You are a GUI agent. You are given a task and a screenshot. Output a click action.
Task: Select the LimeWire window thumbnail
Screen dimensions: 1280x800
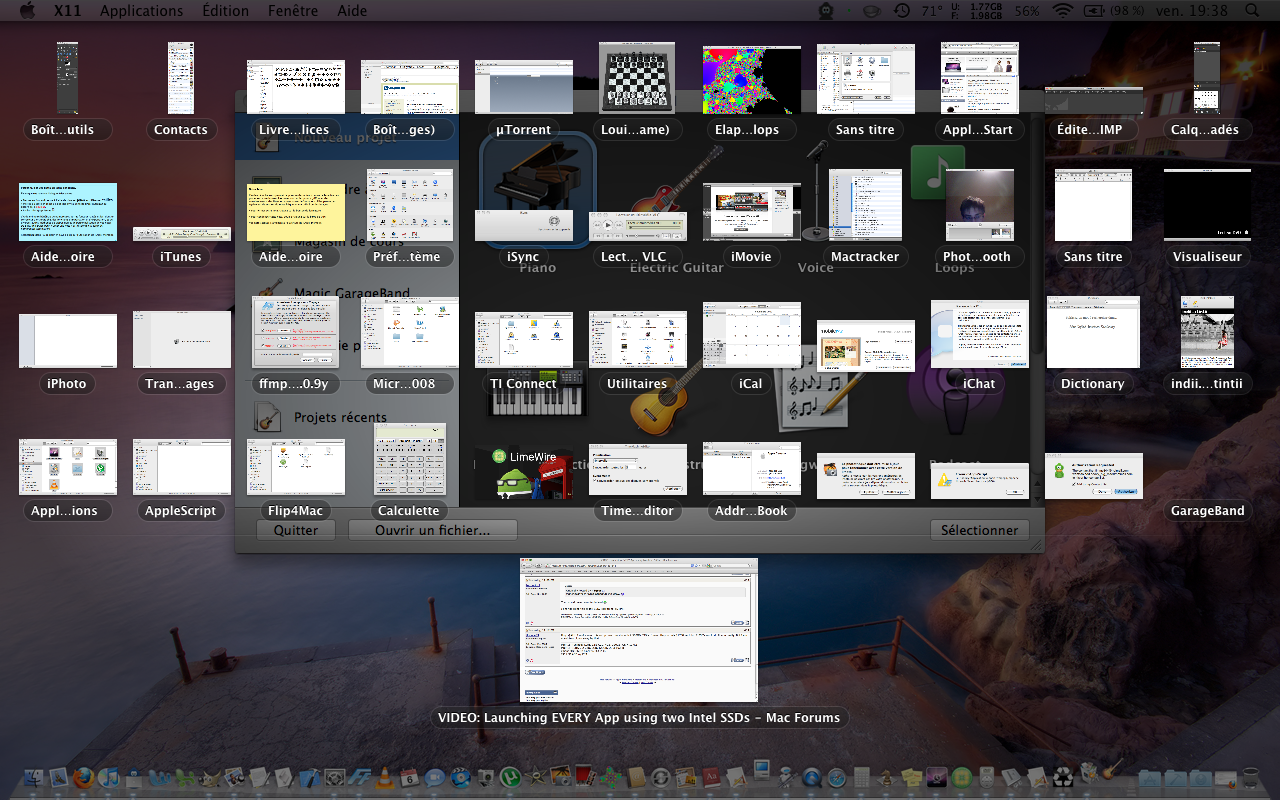coord(524,472)
